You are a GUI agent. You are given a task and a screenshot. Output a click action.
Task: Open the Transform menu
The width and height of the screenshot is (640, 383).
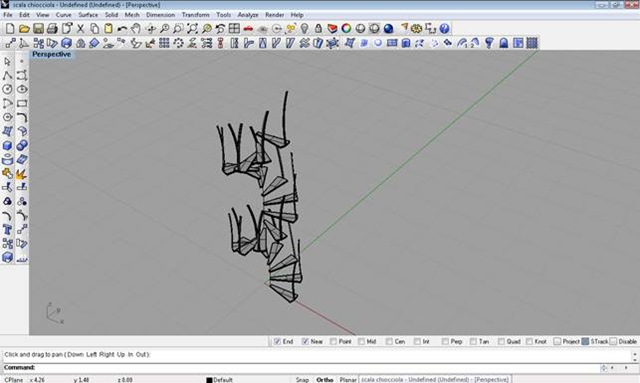[x=196, y=15]
